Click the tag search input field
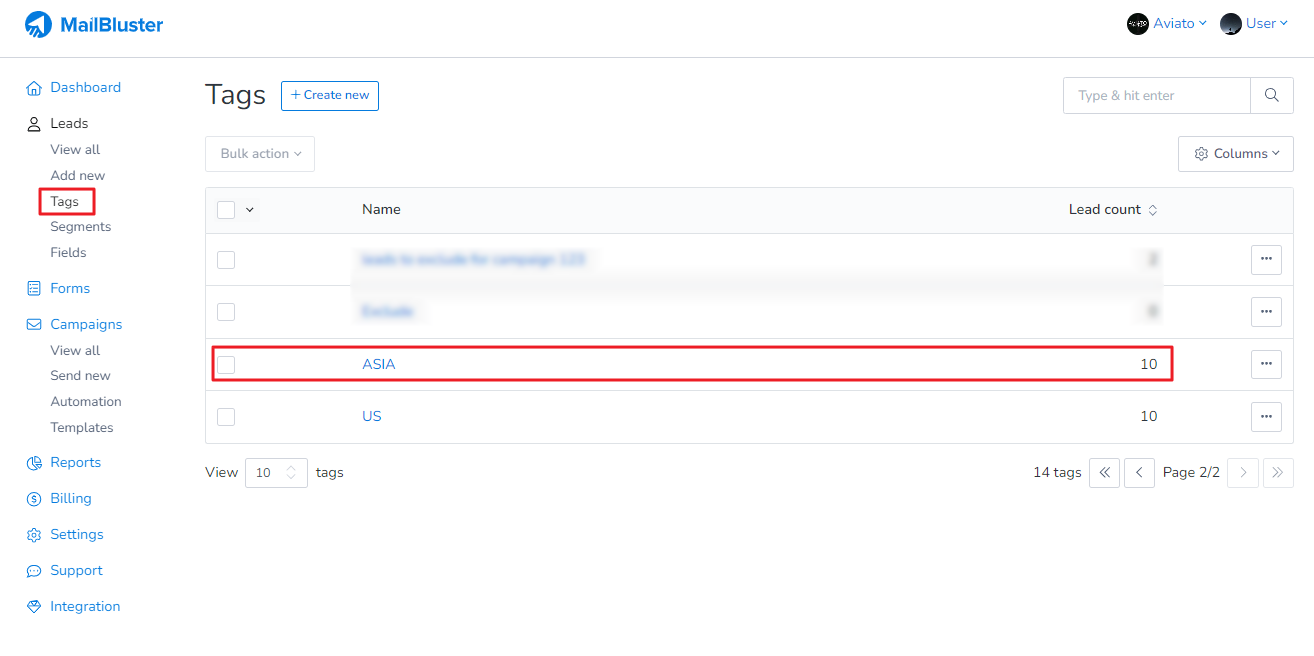The height and width of the screenshot is (656, 1314). (x=1156, y=96)
